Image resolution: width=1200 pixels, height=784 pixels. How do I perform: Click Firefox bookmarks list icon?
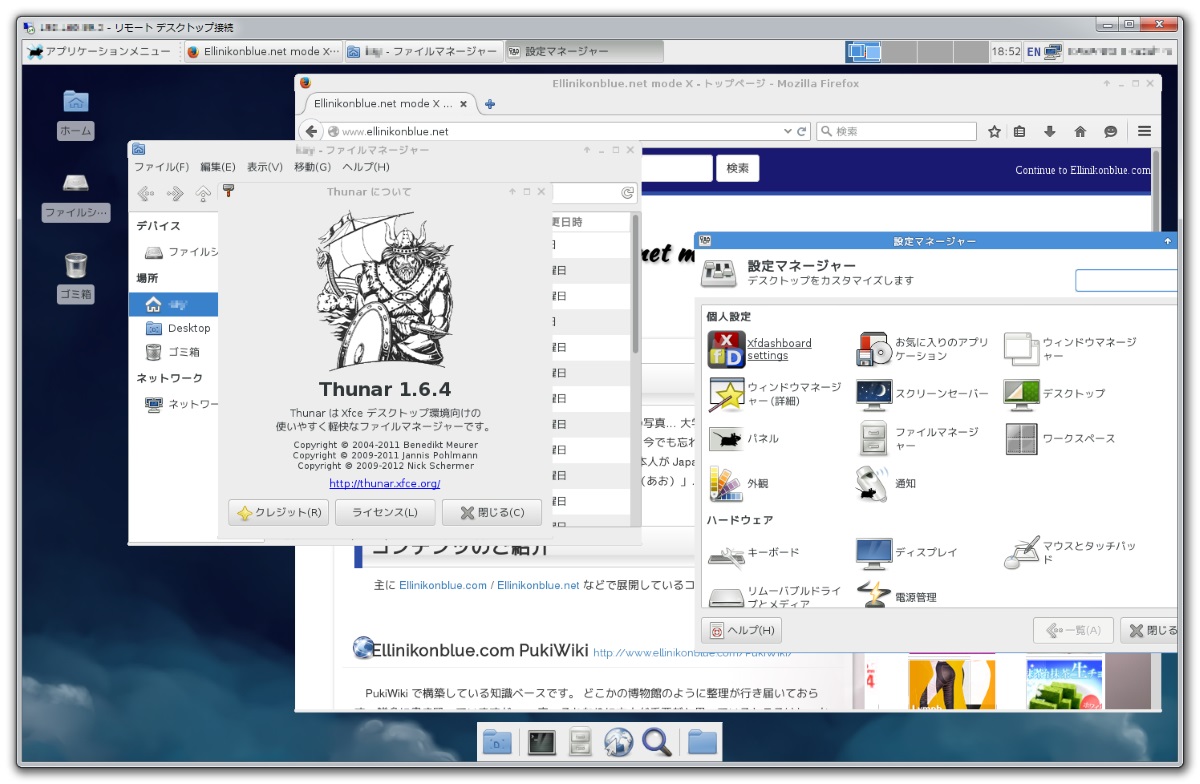pos(1020,131)
